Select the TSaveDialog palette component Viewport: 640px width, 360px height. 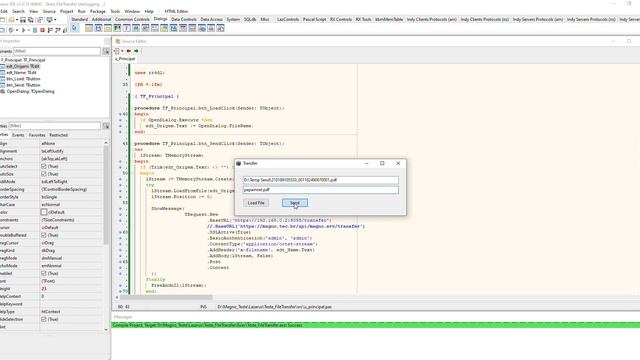[98, 28]
